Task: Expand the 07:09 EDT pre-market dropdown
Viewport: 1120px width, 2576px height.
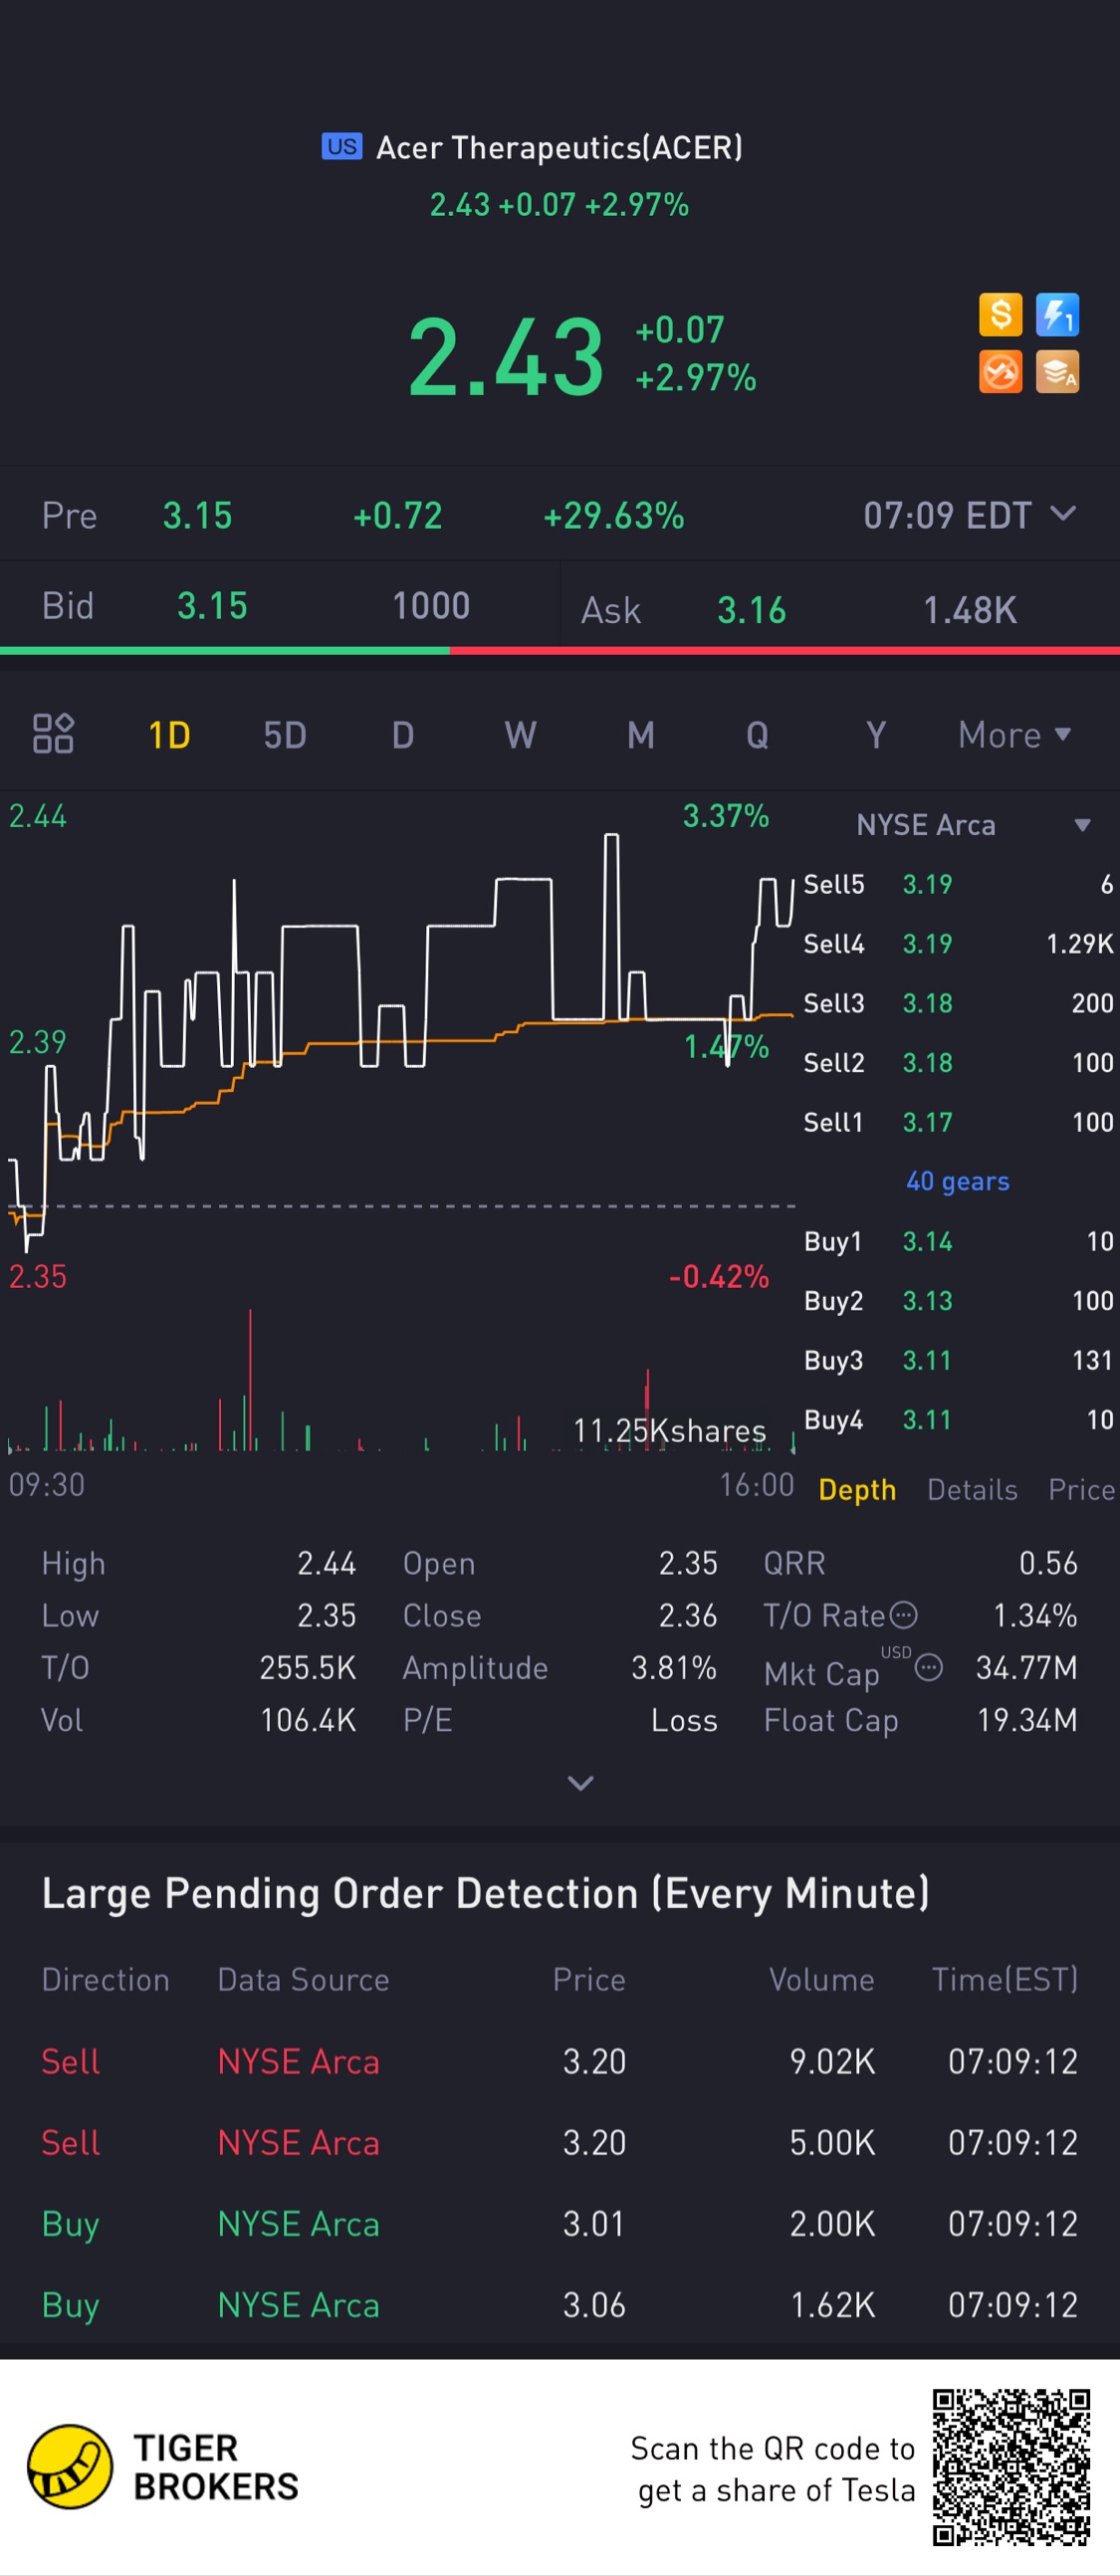Action: [969, 515]
